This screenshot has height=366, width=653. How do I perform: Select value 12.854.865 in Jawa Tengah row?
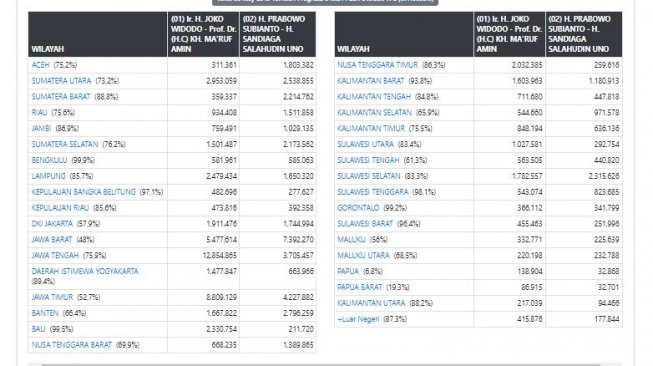[x=220, y=255]
